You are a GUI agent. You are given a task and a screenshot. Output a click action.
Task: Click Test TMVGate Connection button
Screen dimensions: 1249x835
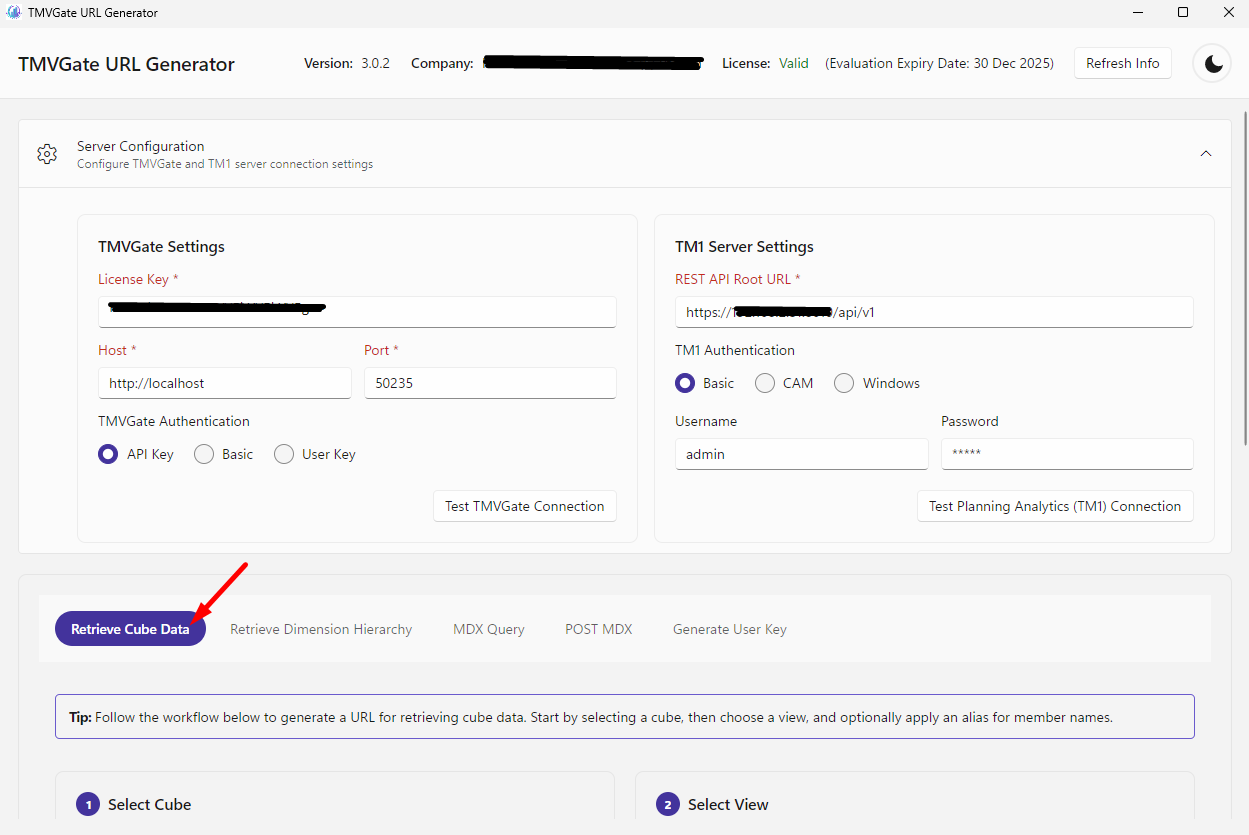[x=525, y=506]
